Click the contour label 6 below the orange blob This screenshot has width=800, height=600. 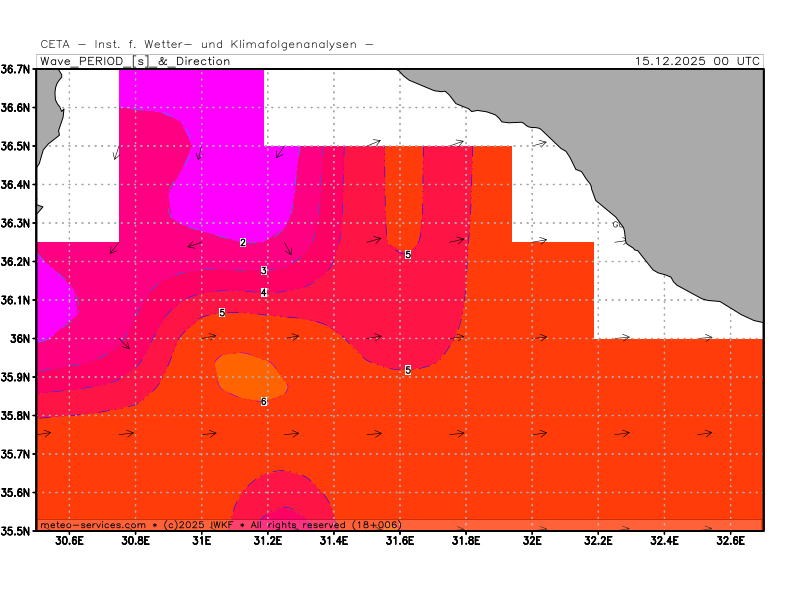pyautogui.click(x=264, y=402)
